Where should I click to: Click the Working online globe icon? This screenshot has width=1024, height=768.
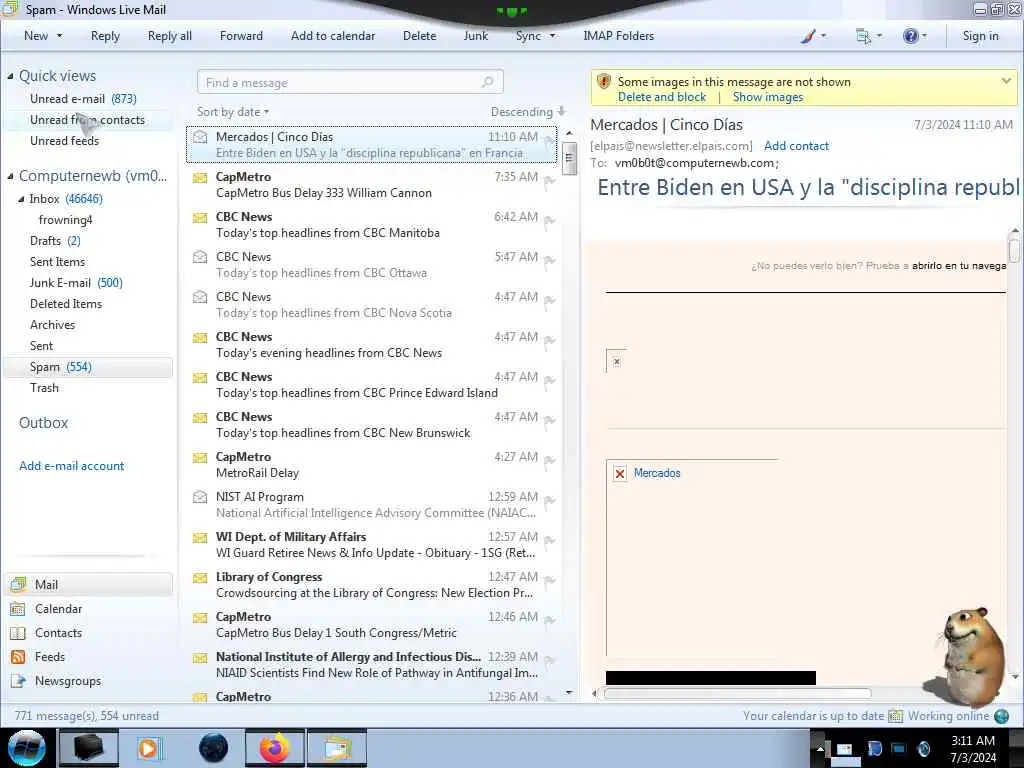click(1002, 716)
